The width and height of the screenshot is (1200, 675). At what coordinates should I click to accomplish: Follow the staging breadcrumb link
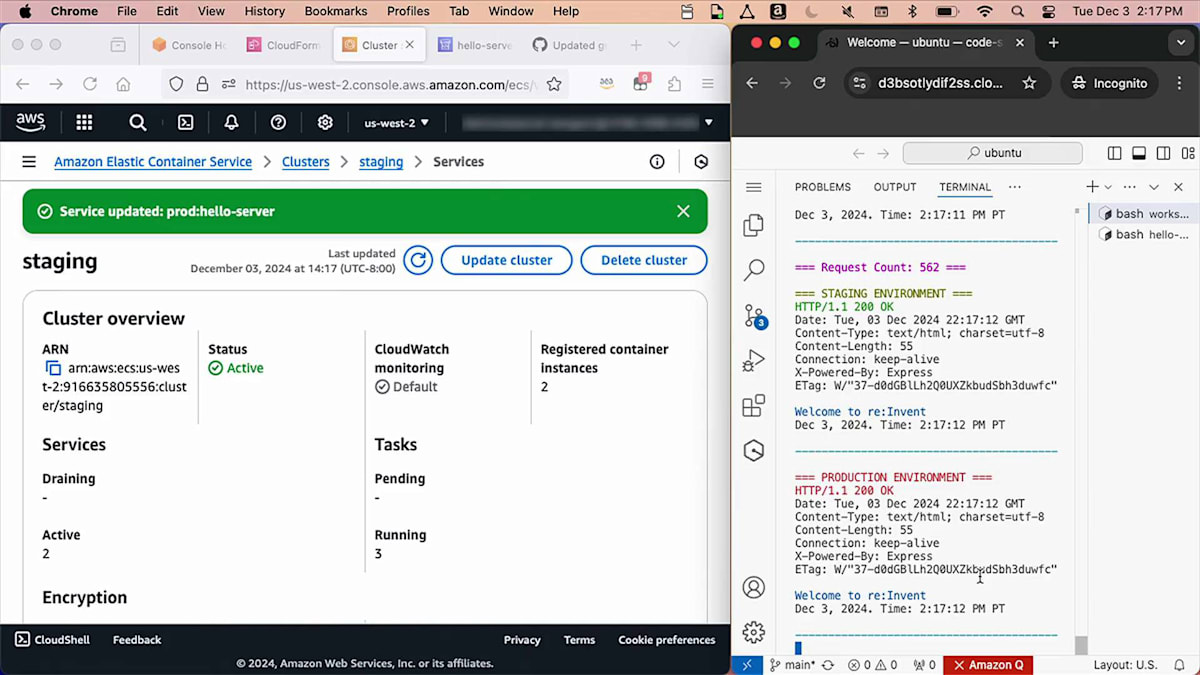coord(381,161)
